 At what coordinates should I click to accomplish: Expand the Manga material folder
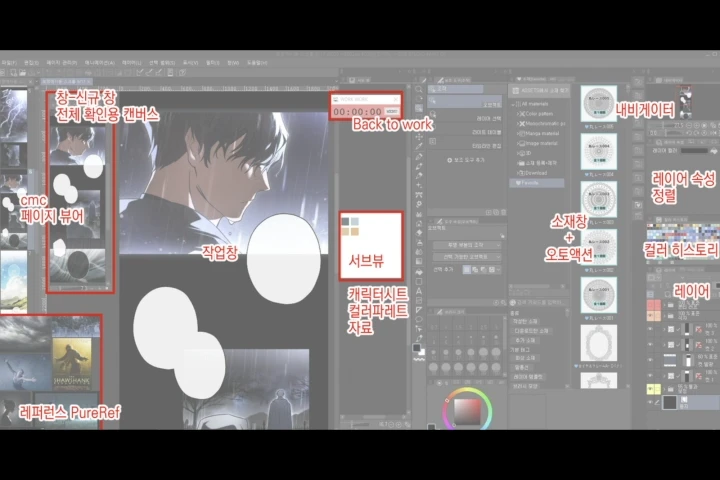click(x=518, y=133)
